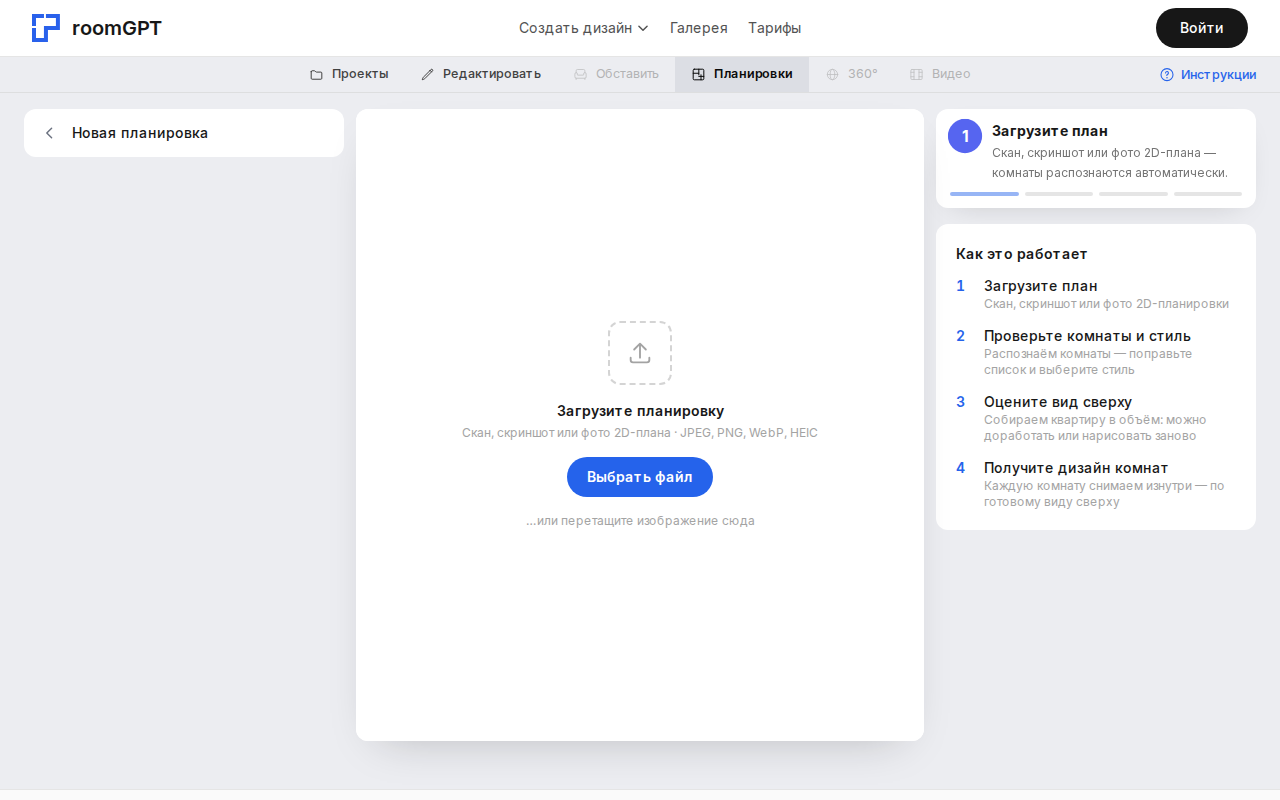Open the Инструкции link

tap(1218, 74)
